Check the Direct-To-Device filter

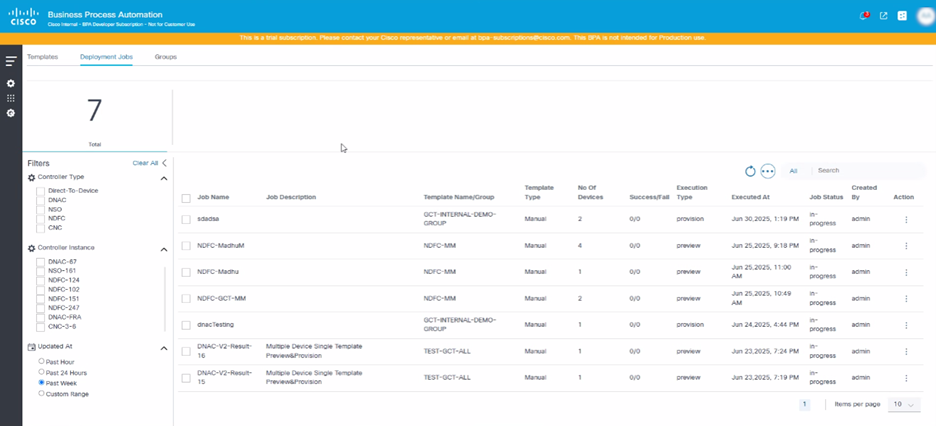click(41, 191)
